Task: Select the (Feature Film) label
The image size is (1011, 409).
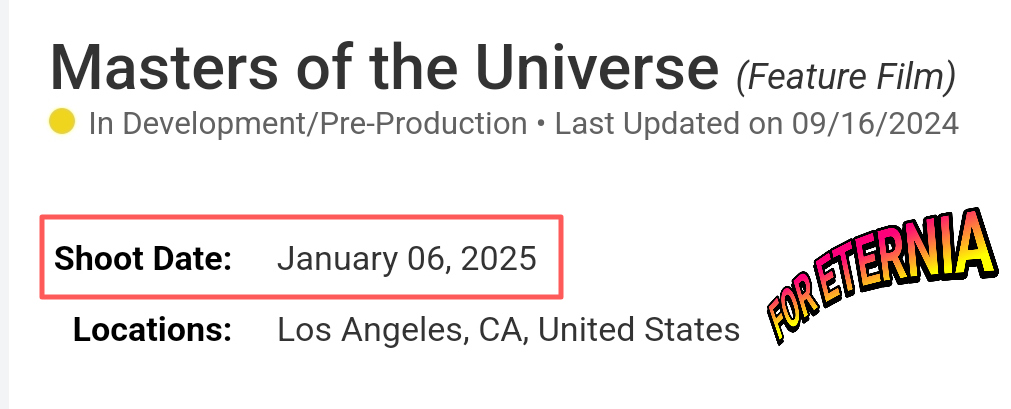Action: tap(846, 73)
